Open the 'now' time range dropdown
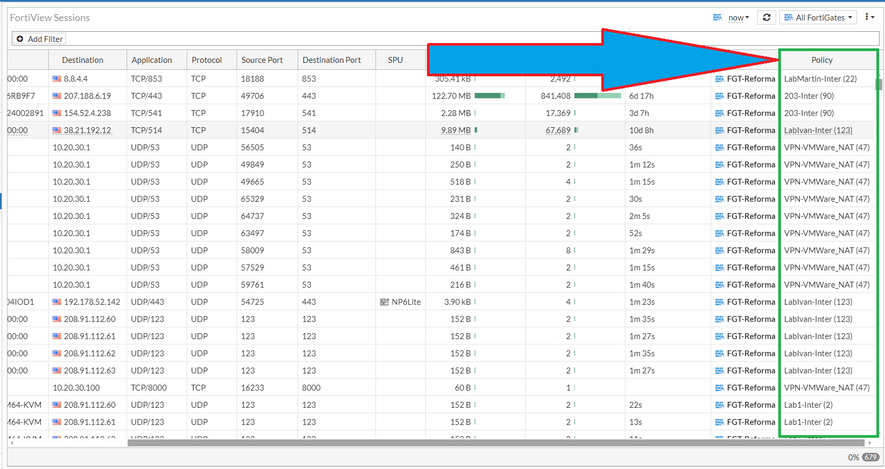Image resolution: width=885 pixels, height=469 pixels. click(738, 18)
